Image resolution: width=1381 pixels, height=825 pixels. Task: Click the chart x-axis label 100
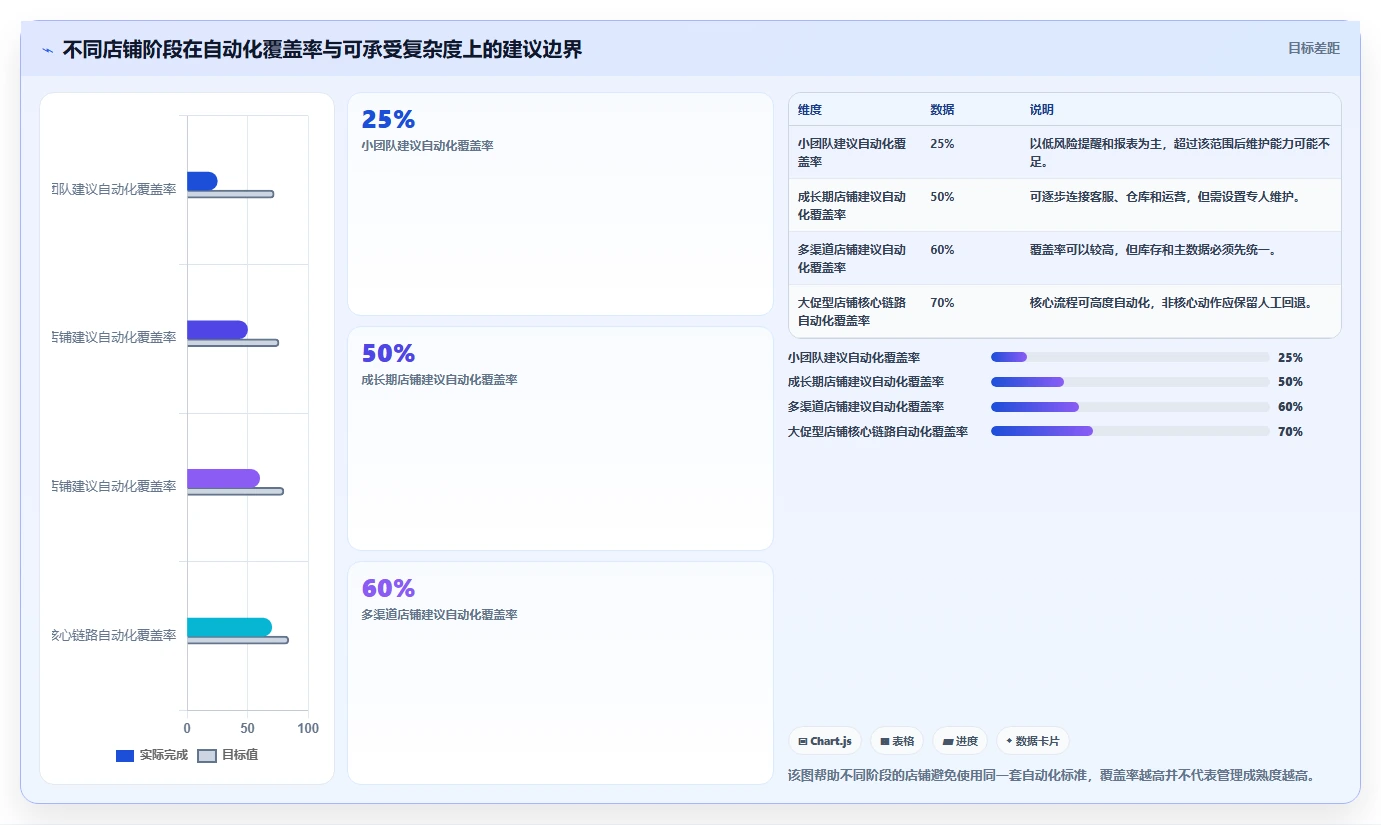coord(308,728)
